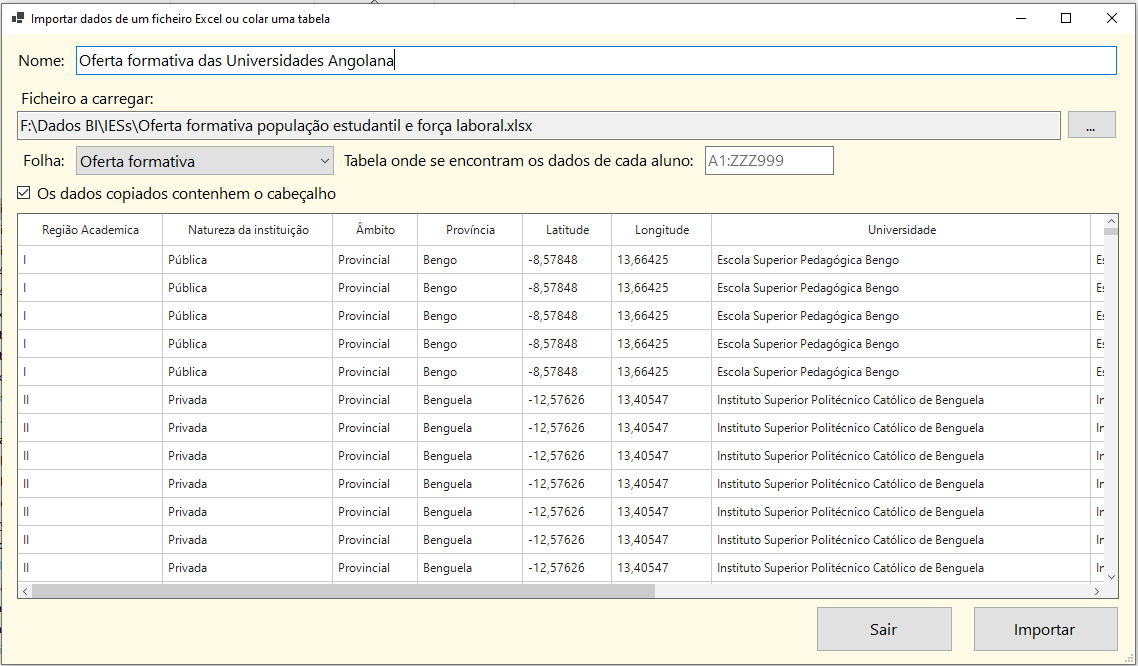This screenshot has width=1138, height=666.
Task: Click the Província column header
Action: pos(470,230)
